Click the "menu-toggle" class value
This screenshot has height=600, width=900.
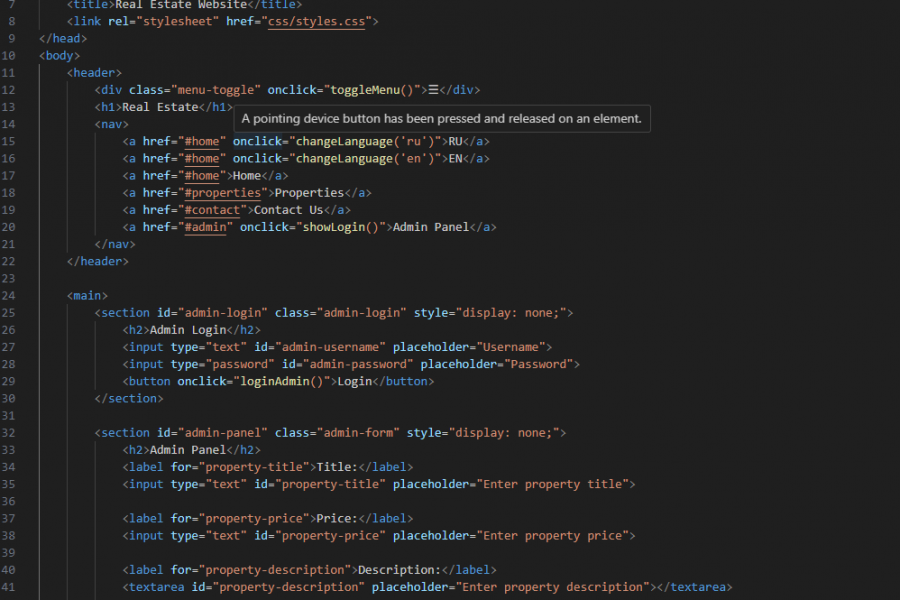tap(216, 90)
